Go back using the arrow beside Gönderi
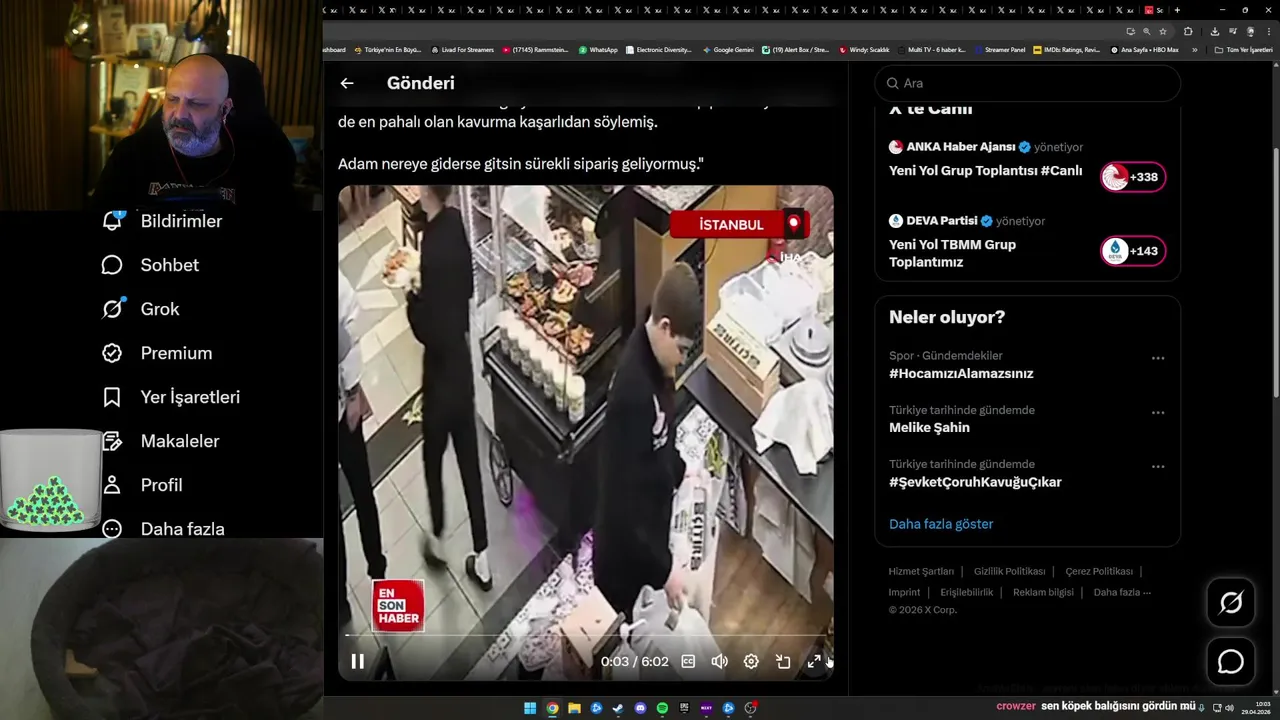The image size is (1280, 720). (x=347, y=83)
